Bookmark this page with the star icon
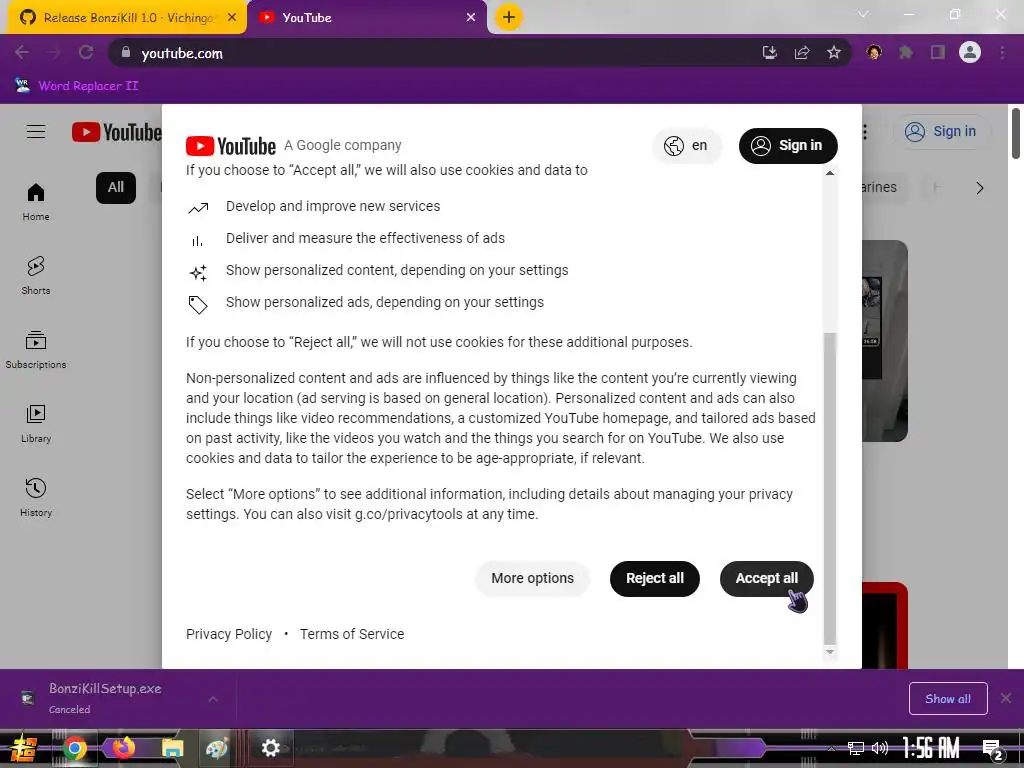The height and width of the screenshot is (768, 1024). (x=833, y=53)
